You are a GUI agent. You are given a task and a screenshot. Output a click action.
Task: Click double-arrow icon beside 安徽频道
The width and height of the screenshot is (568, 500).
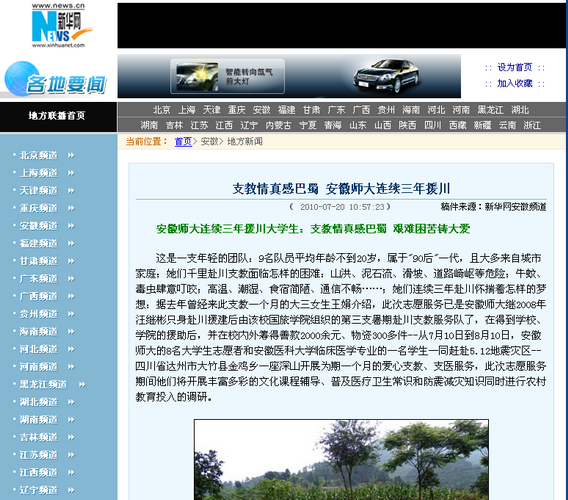click(71, 226)
